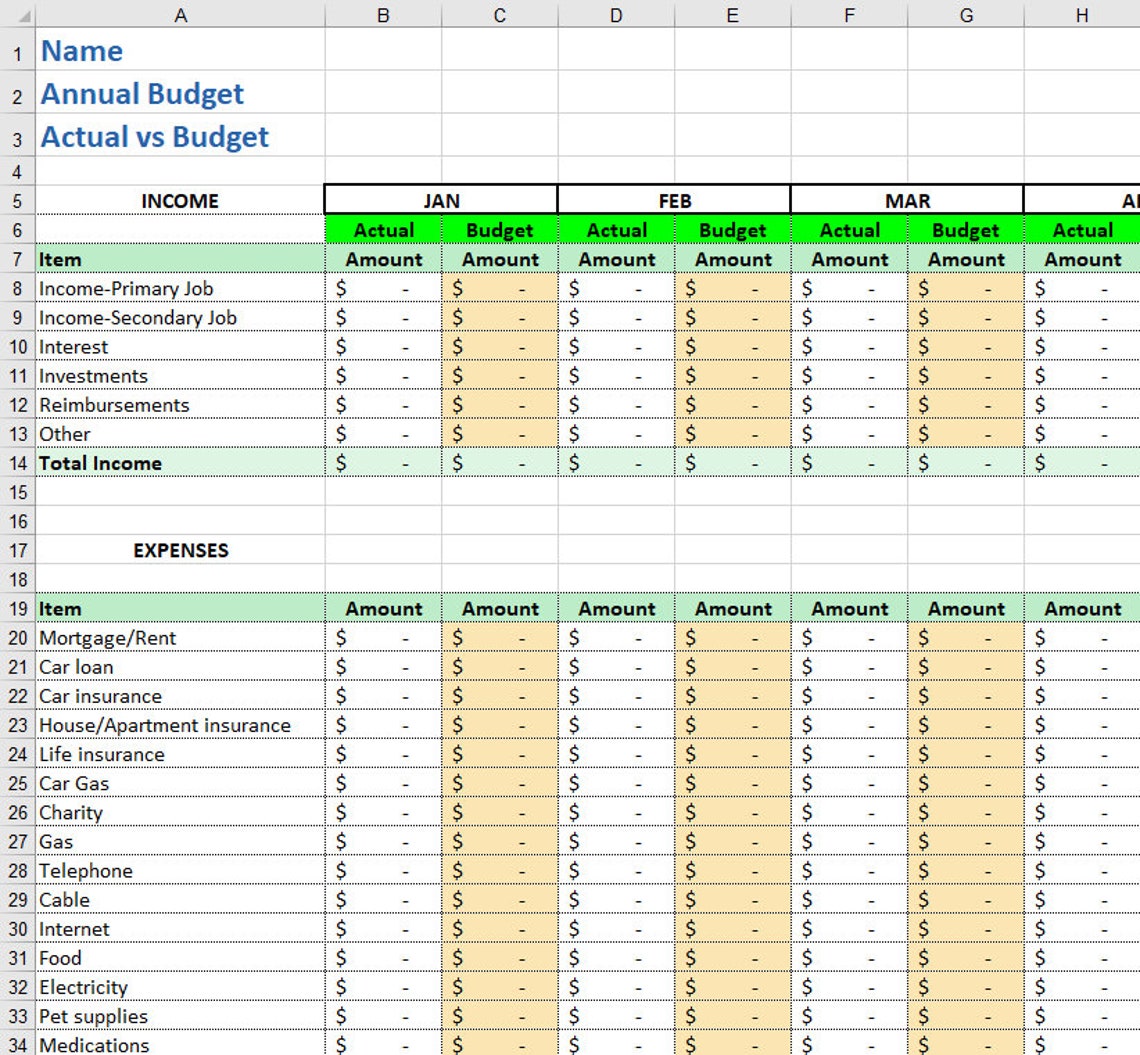Select column F header

(849, 14)
